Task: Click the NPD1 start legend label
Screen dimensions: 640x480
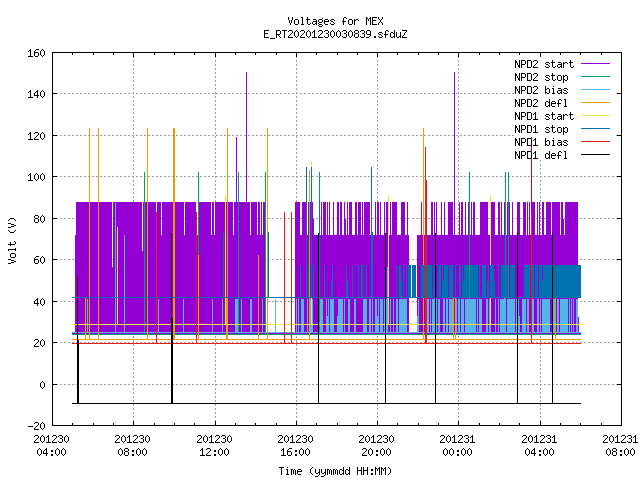Action: tap(544, 116)
